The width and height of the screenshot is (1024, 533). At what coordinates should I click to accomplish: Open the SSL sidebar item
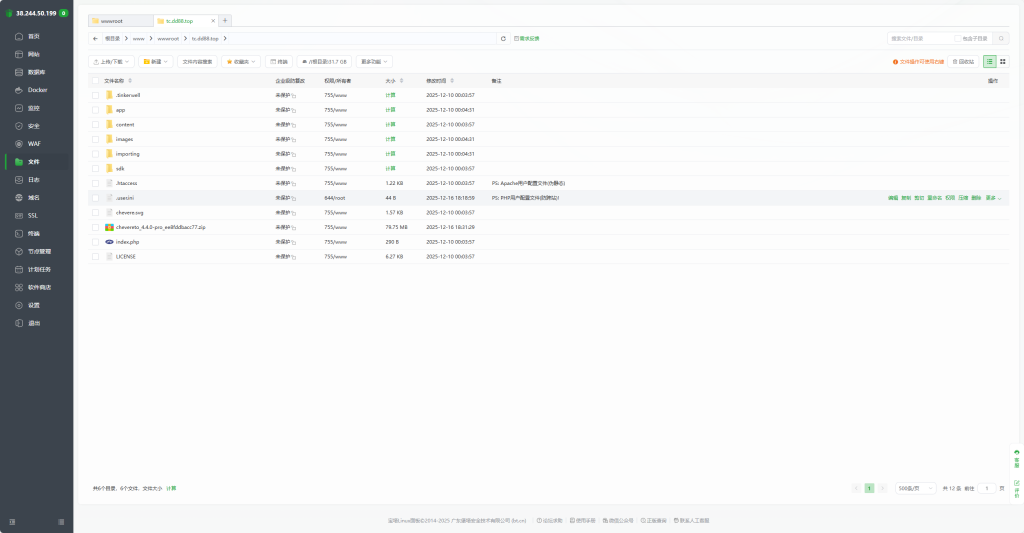pyautogui.click(x=32, y=215)
